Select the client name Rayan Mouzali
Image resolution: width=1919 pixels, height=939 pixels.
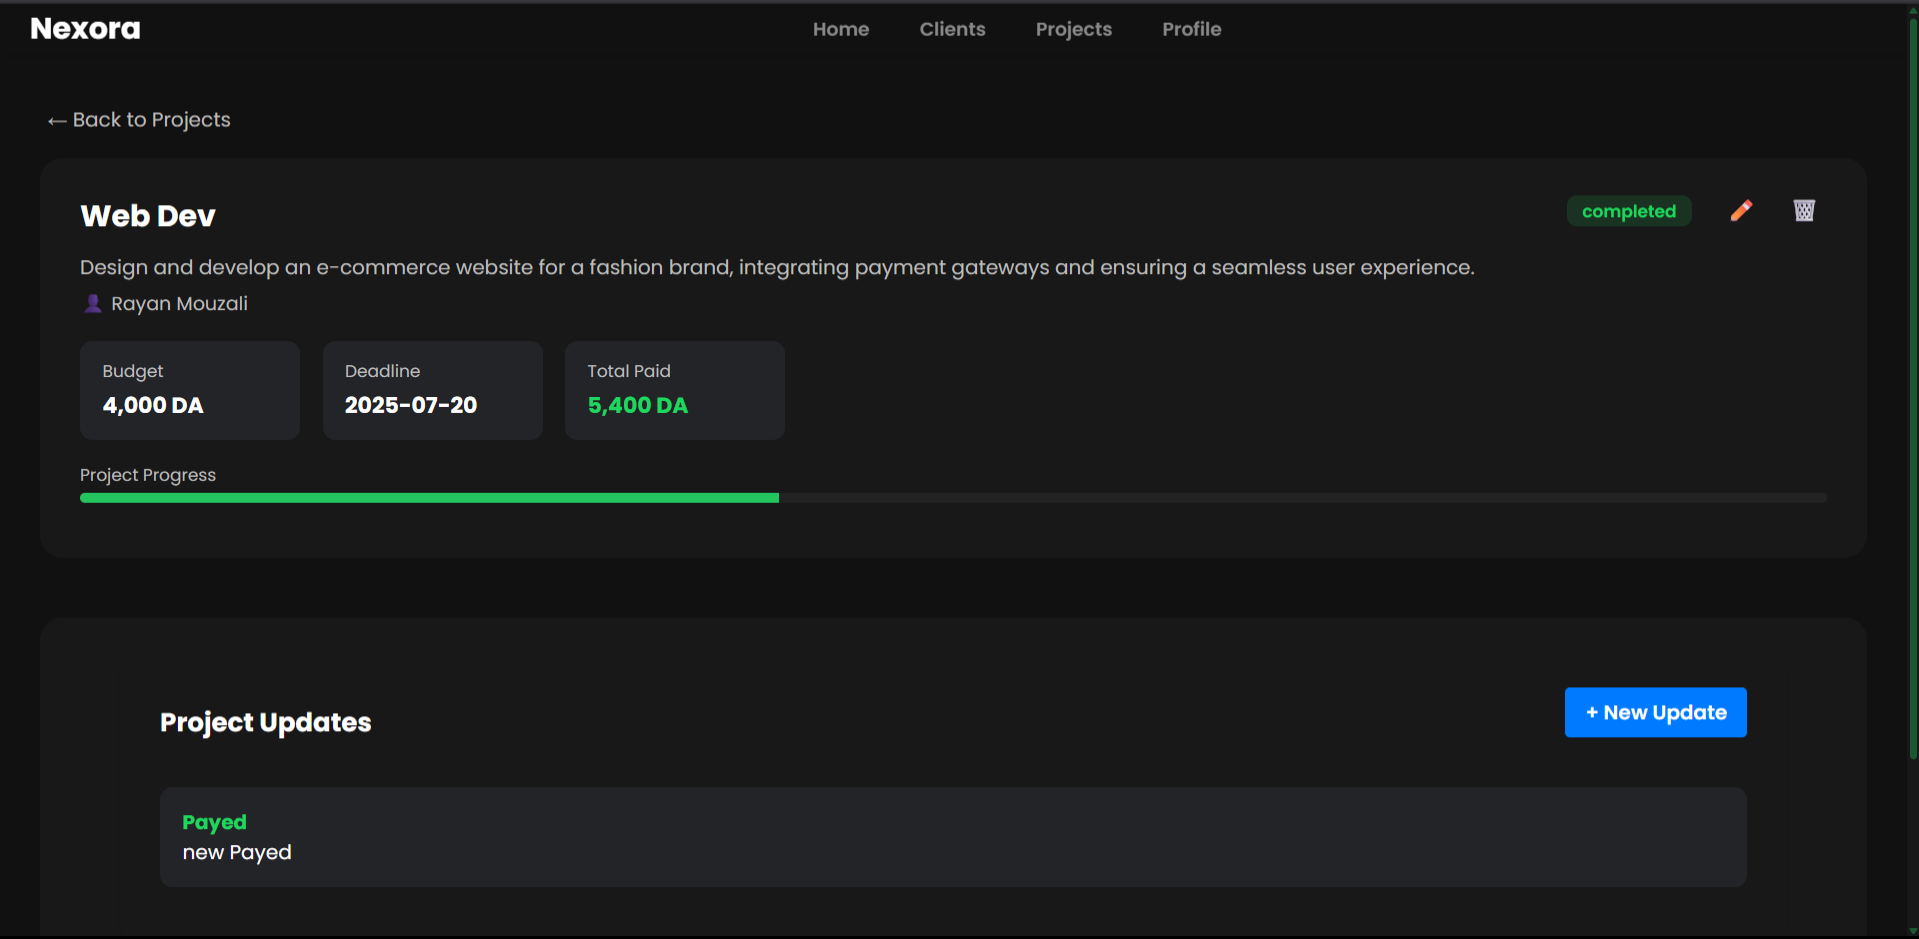coord(179,303)
